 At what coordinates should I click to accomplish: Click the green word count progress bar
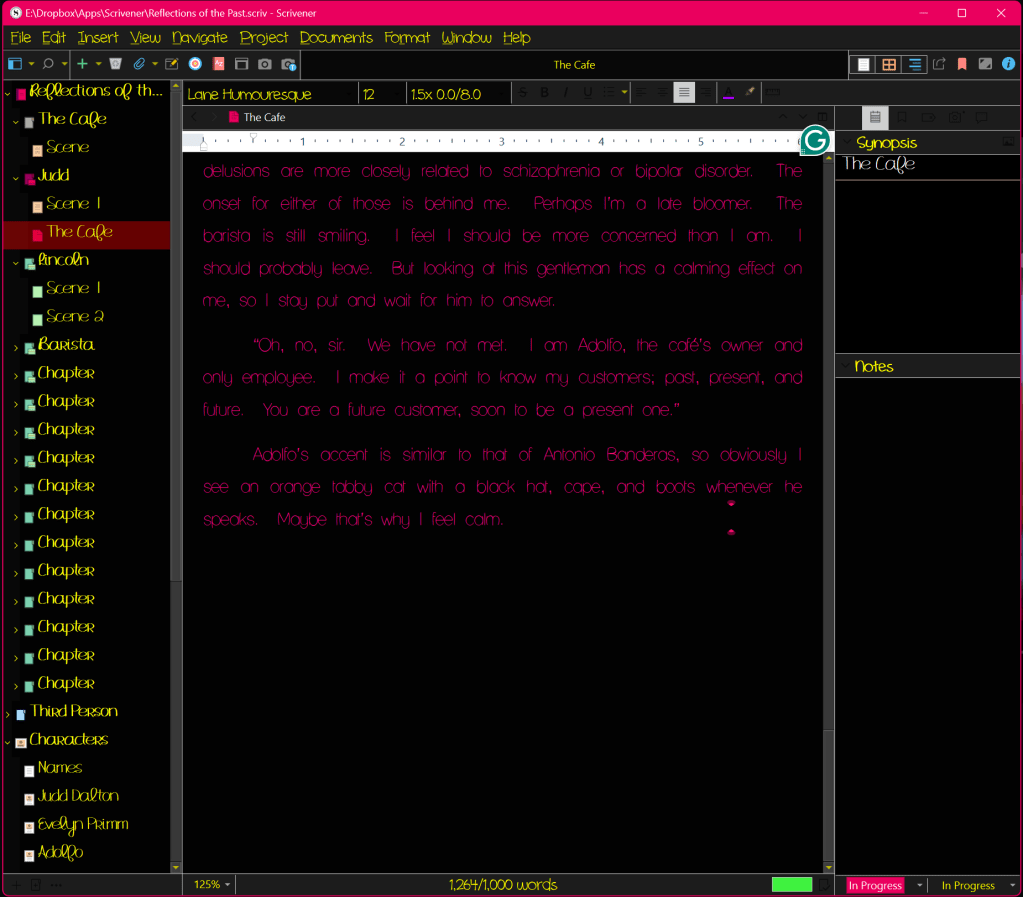791,885
